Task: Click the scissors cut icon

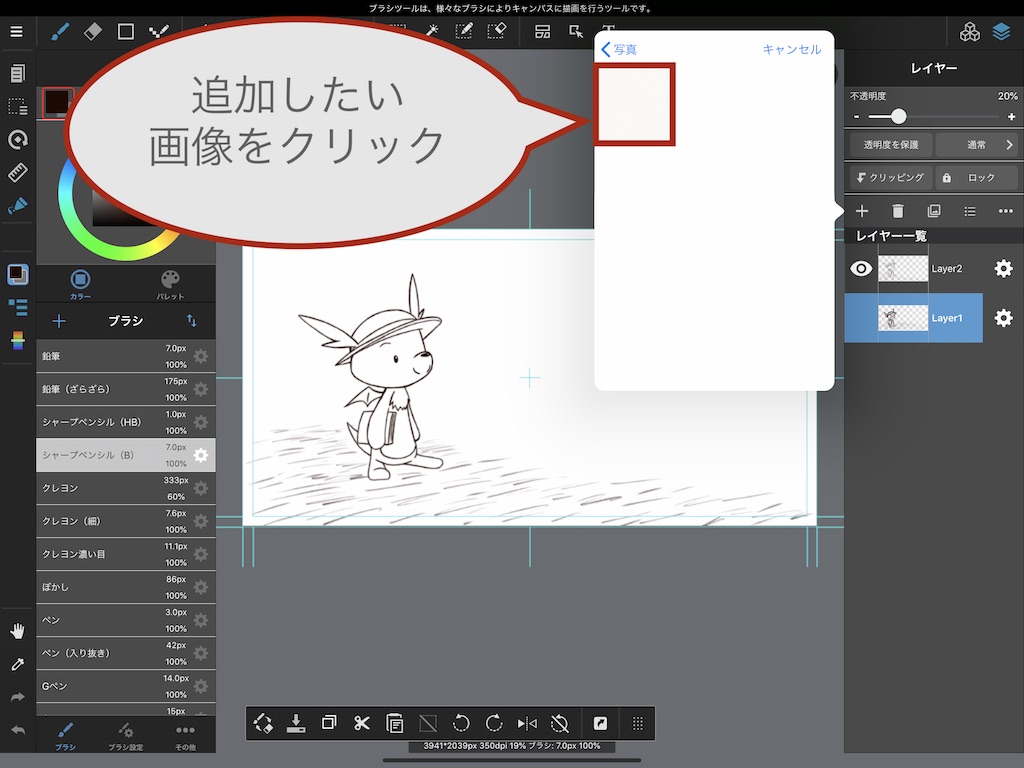Action: (362, 723)
